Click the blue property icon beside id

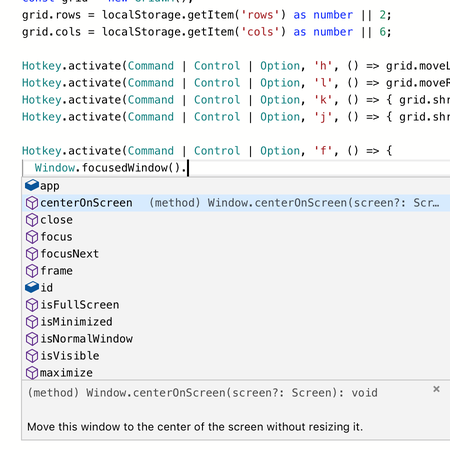click(x=32, y=287)
